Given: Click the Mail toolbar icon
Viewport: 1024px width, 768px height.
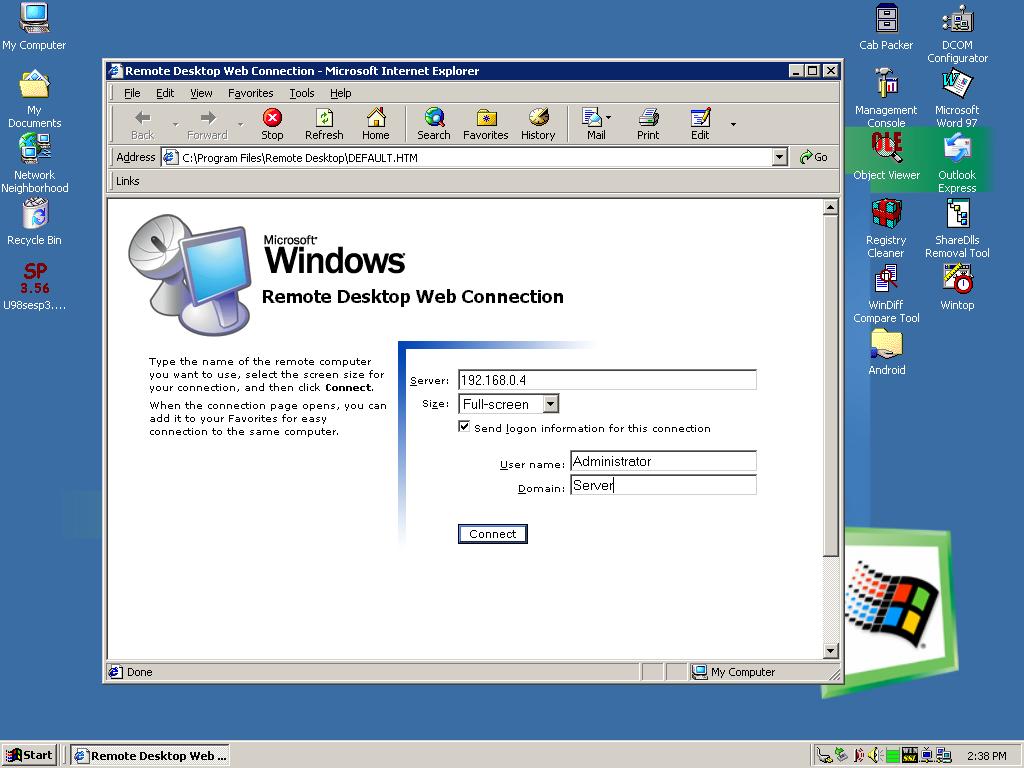Looking at the screenshot, I should coord(593,124).
